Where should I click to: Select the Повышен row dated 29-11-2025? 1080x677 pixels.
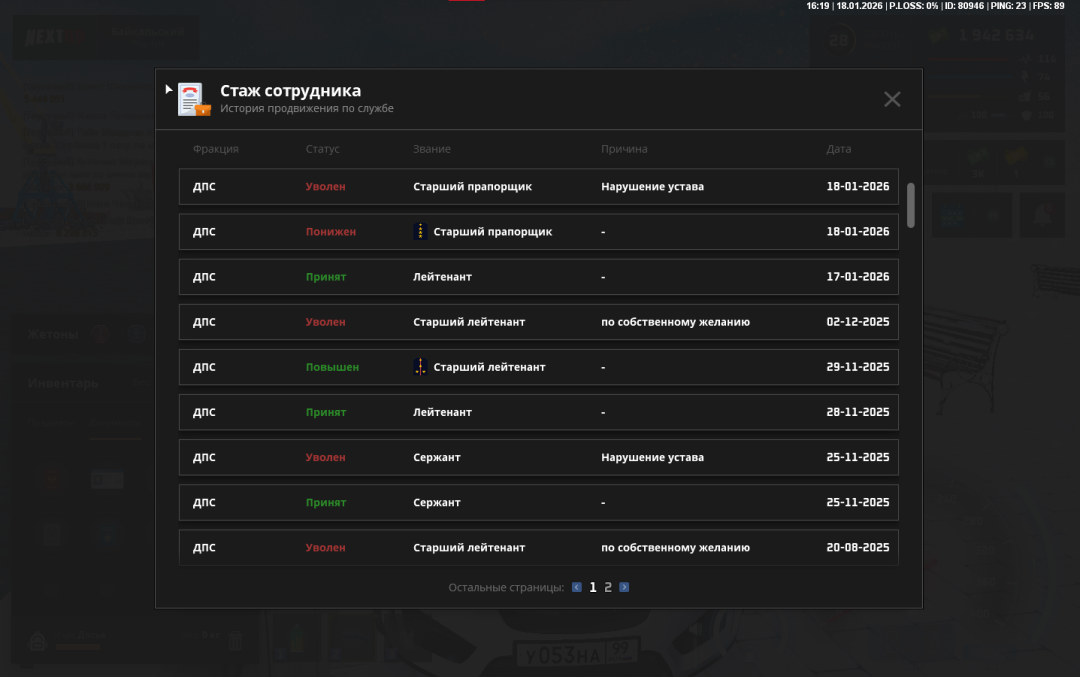pyautogui.click(x=538, y=367)
